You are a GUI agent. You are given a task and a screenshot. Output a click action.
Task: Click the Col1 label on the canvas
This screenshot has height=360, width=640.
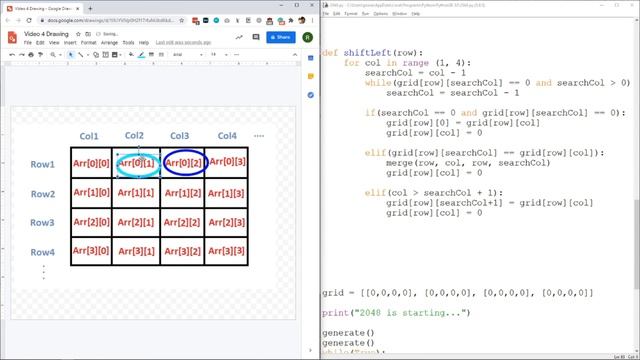(89, 136)
